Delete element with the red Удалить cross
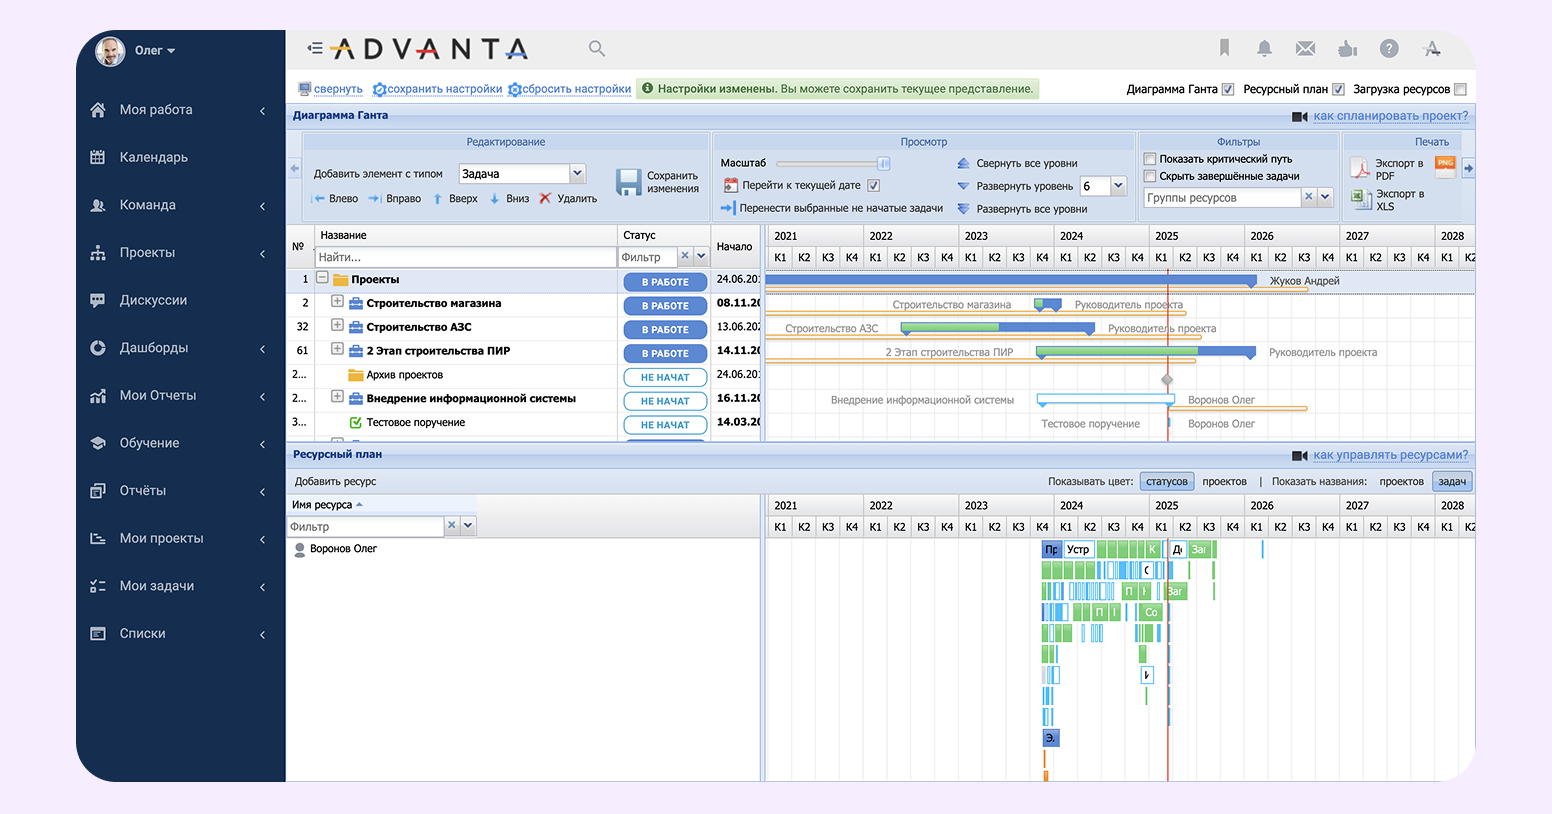Image resolution: width=1552 pixels, height=814 pixels. point(568,199)
